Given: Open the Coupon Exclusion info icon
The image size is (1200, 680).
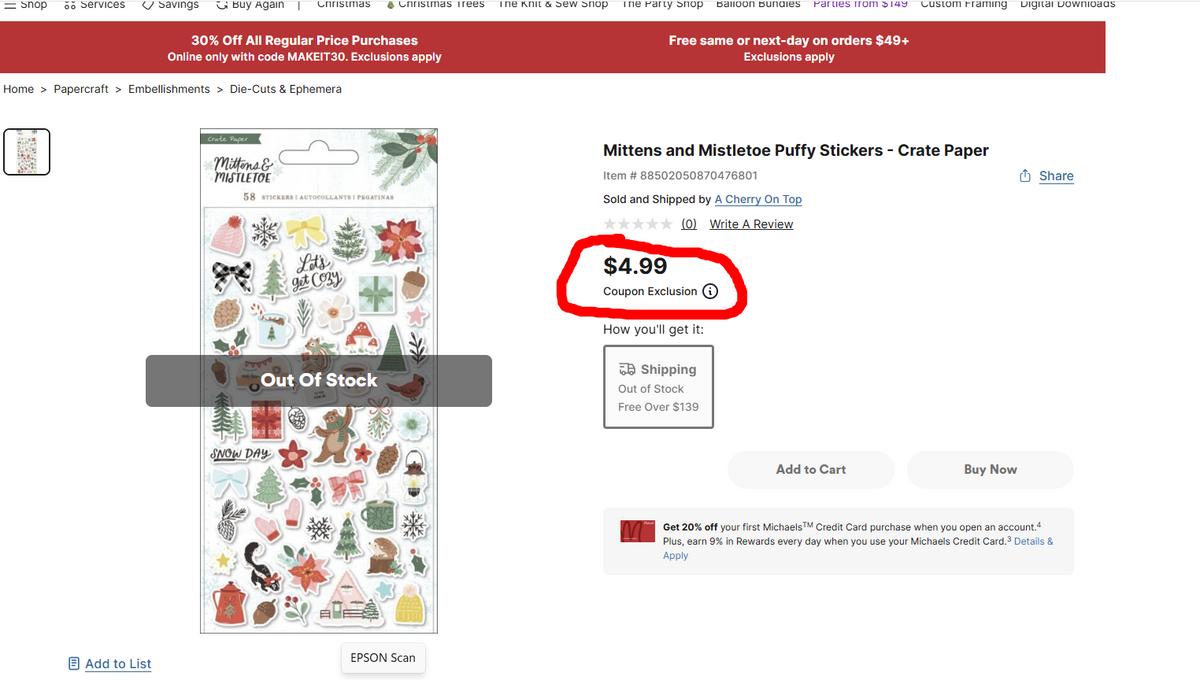Looking at the screenshot, I should click(x=710, y=291).
